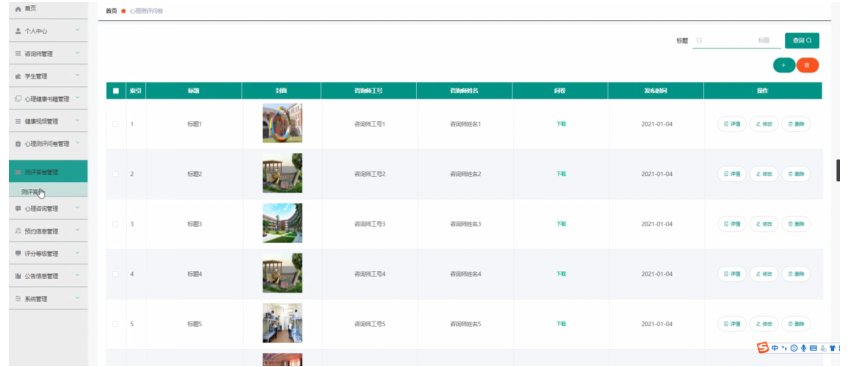Click the 查询 search button

click(x=802, y=41)
